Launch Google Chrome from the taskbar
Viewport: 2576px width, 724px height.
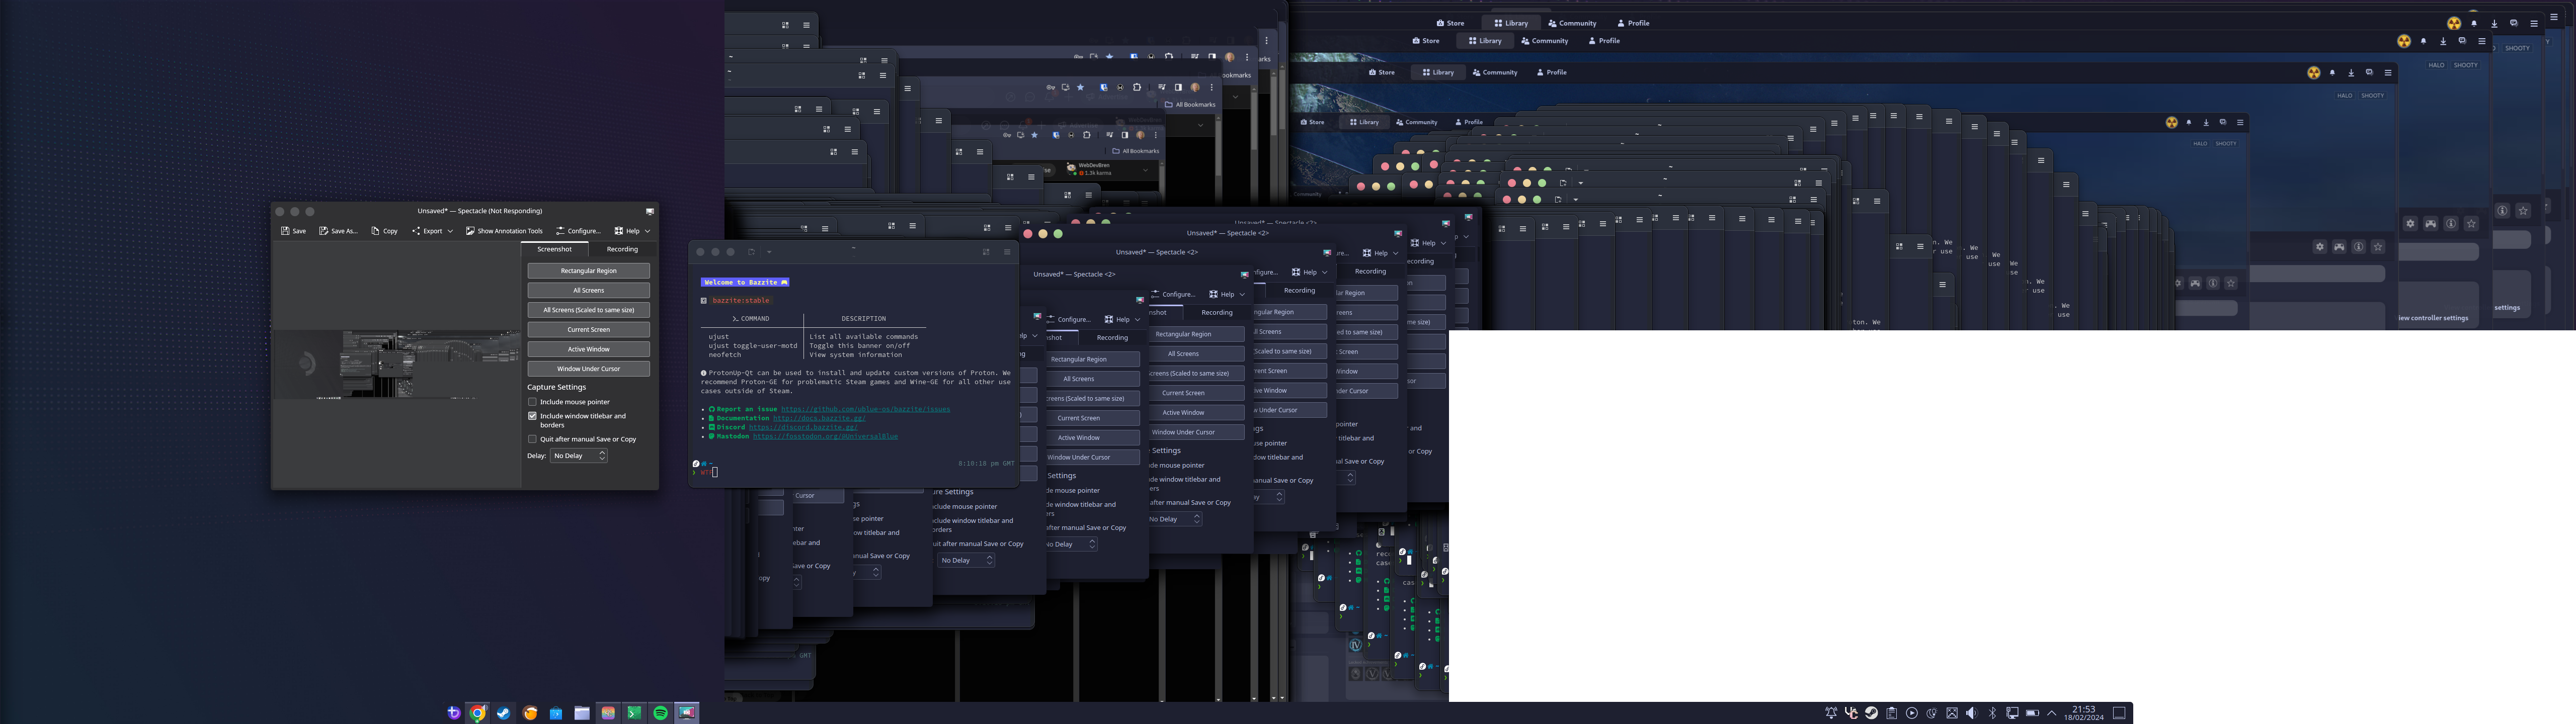478,713
